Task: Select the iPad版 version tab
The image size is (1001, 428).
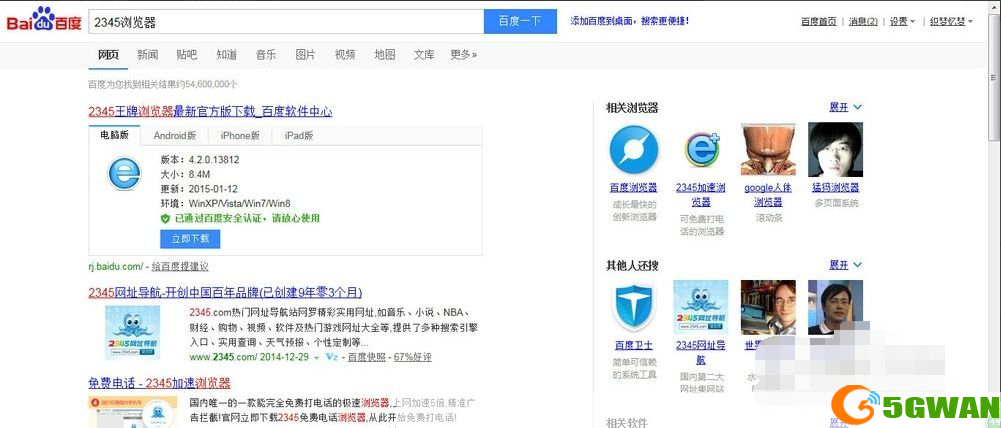Action: 299,135
